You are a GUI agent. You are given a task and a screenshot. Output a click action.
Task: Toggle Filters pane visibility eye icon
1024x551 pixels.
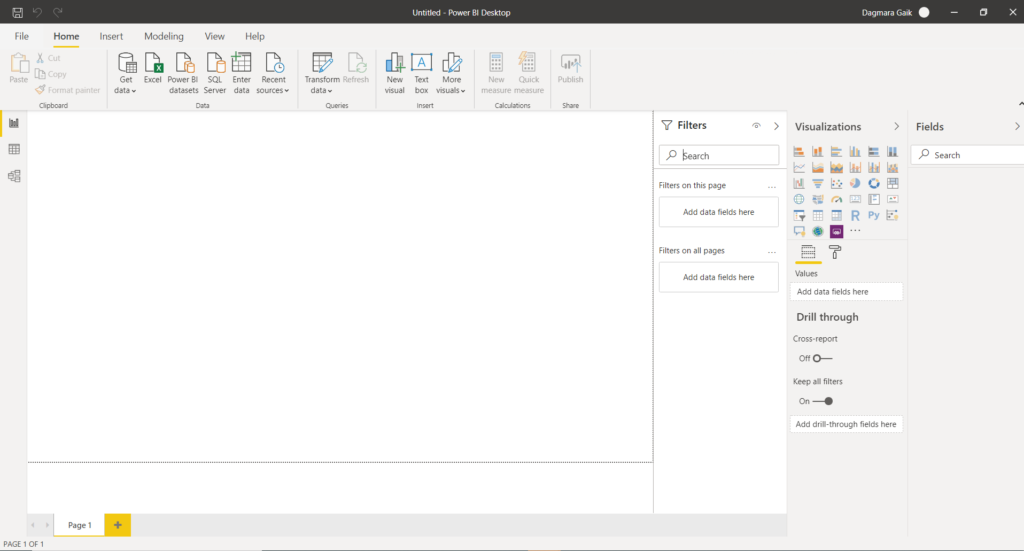pos(756,125)
